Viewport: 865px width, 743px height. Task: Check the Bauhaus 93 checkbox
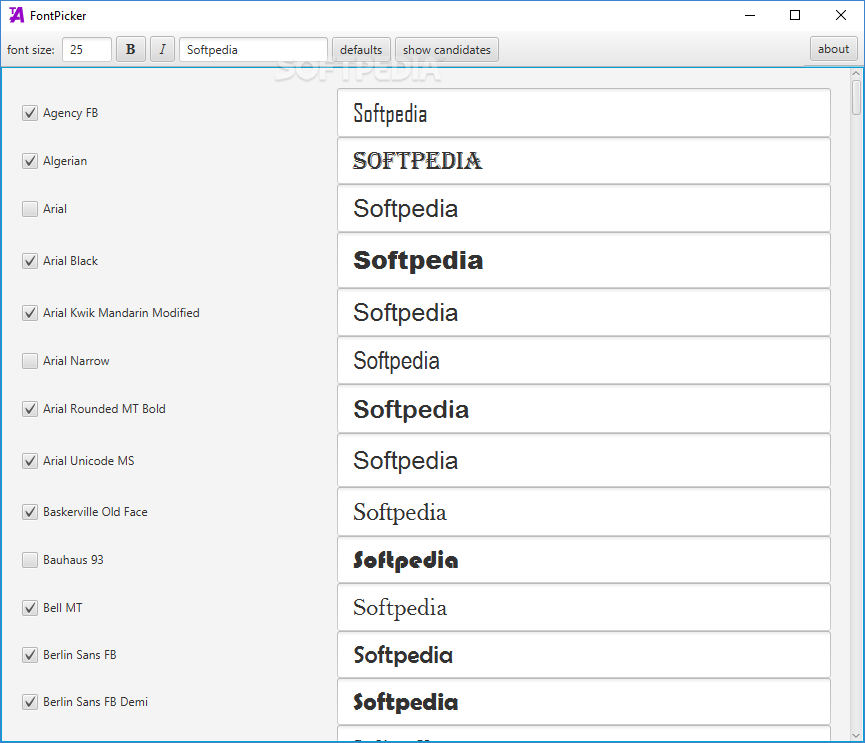30,560
